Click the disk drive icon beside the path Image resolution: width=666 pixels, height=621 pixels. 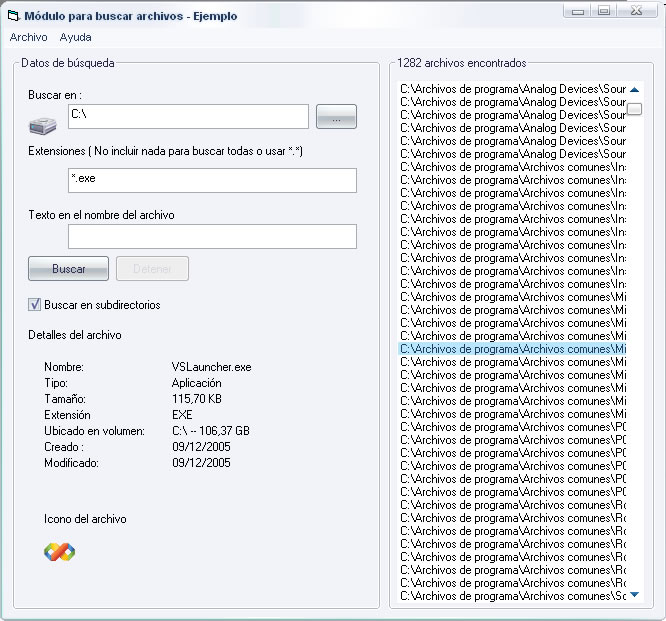[45, 124]
